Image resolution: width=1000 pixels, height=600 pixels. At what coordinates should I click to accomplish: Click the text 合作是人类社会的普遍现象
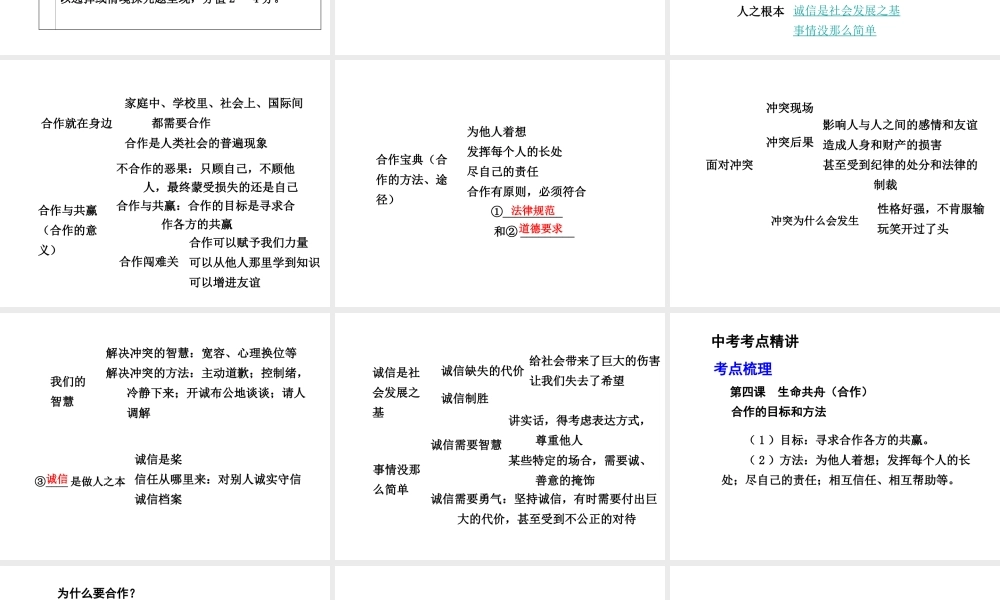(x=196, y=143)
